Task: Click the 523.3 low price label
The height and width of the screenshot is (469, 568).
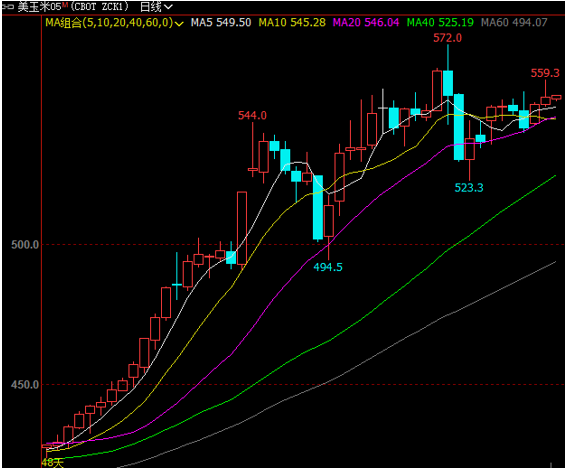Action: click(469, 188)
